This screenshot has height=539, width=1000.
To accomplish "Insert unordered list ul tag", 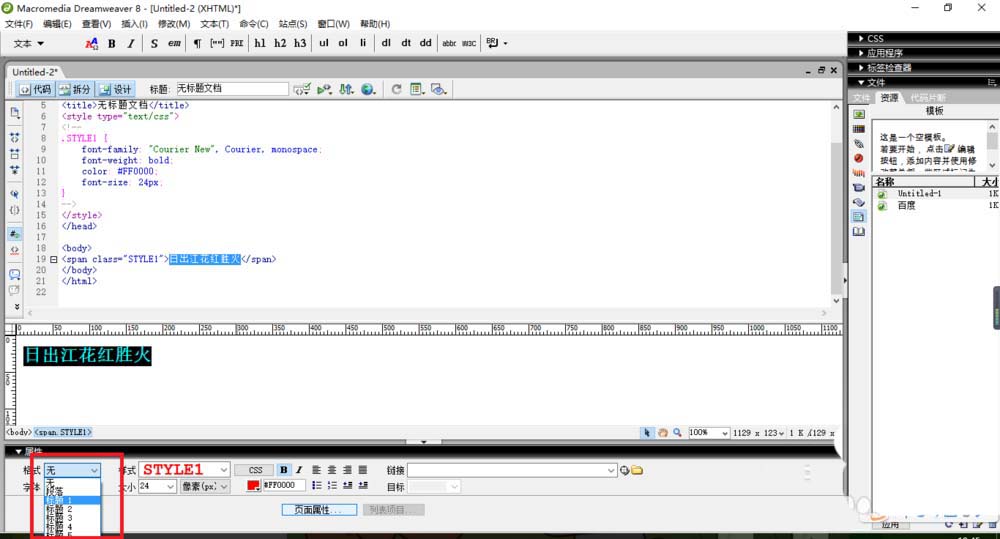I will tap(323, 43).
